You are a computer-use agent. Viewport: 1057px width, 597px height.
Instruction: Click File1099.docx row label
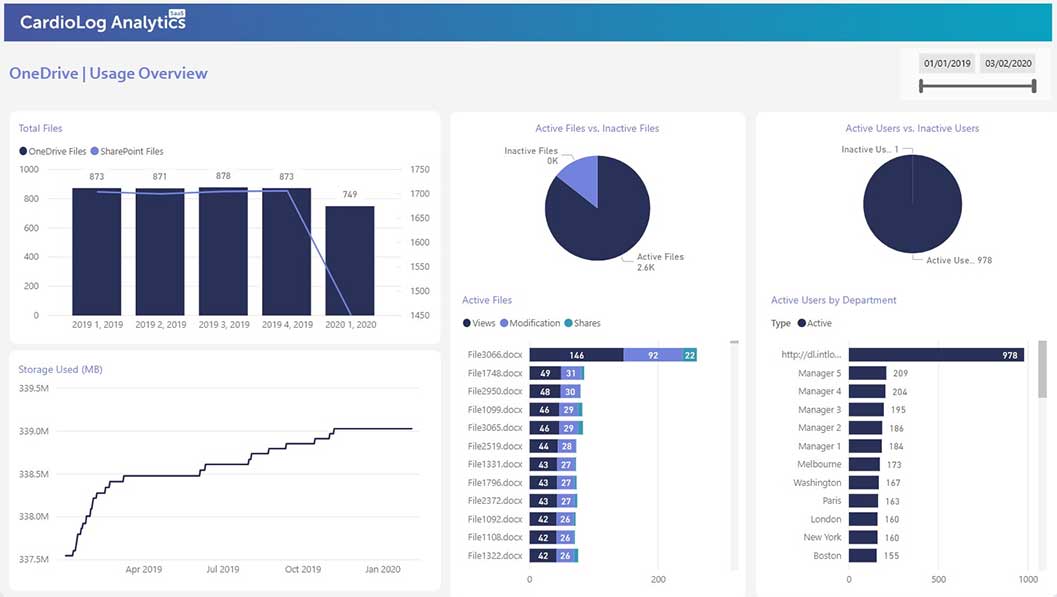(x=495, y=410)
